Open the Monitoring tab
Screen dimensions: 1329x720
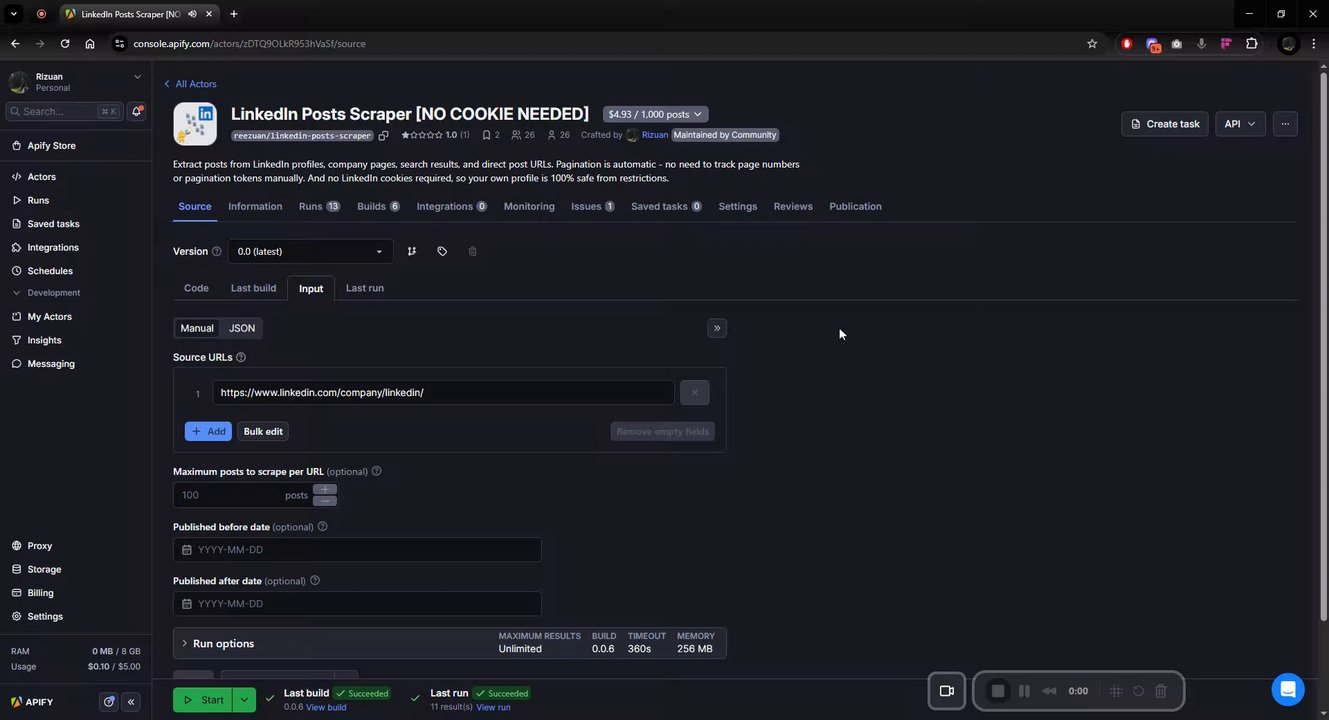point(529,206)
